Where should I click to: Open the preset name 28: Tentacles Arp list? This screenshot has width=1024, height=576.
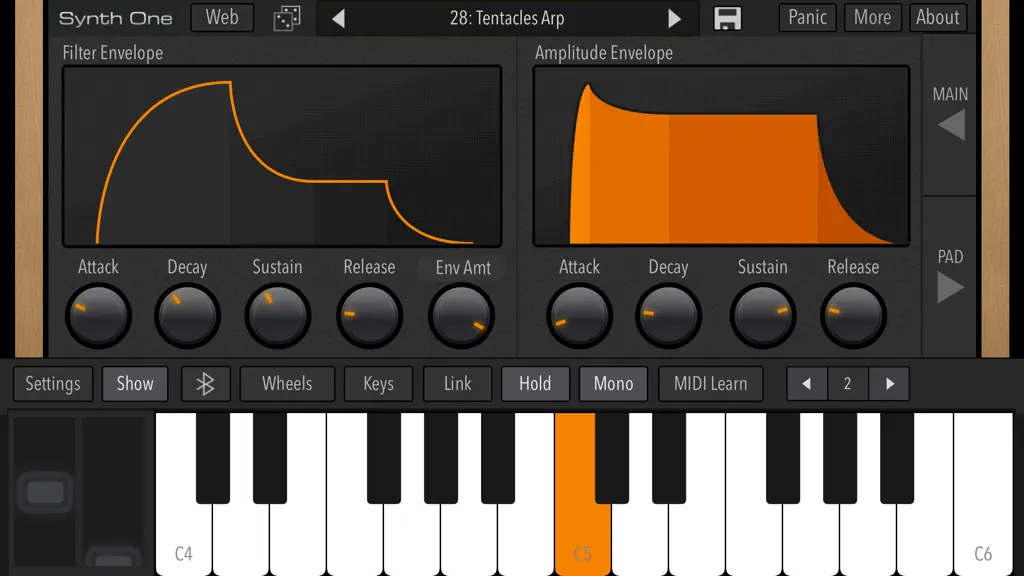point(507,18)
